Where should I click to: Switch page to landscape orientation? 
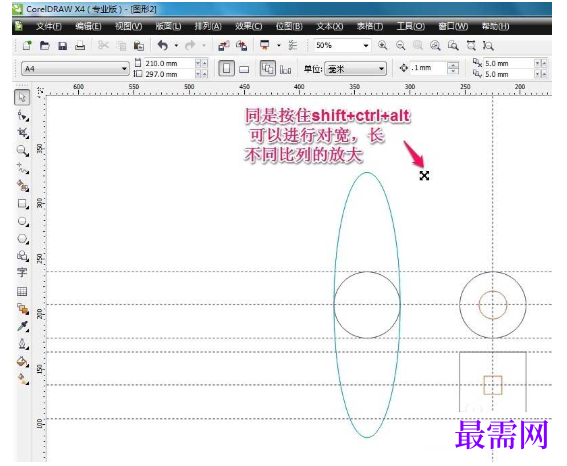(244, 69)
